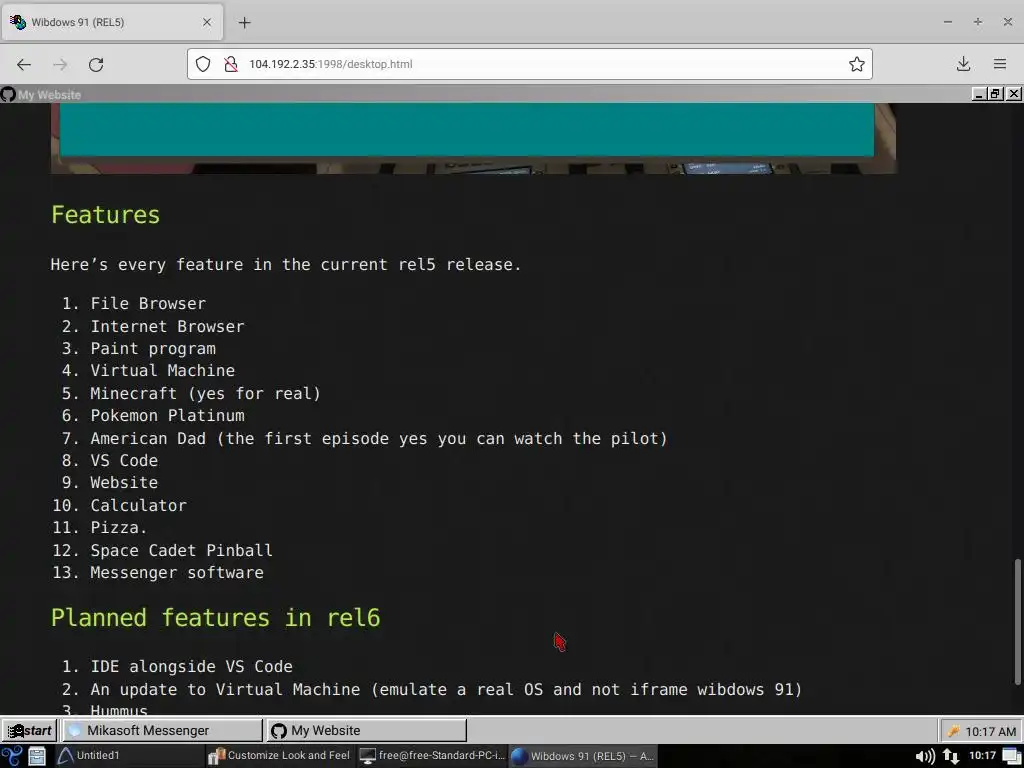Click the insecure connection padlock icon

pyautogui.click(x=231, y=64)
